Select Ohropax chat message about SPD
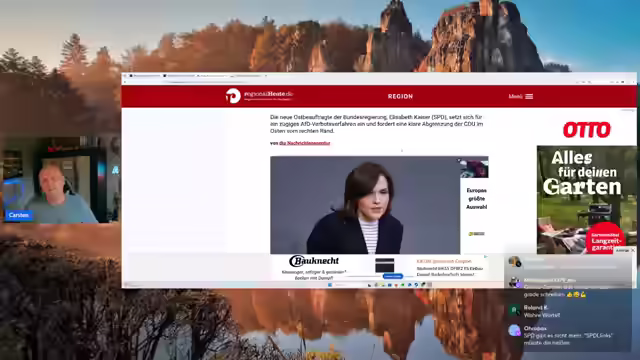The width and height of the screenshot is (640, 360). [x=569, y=336]
